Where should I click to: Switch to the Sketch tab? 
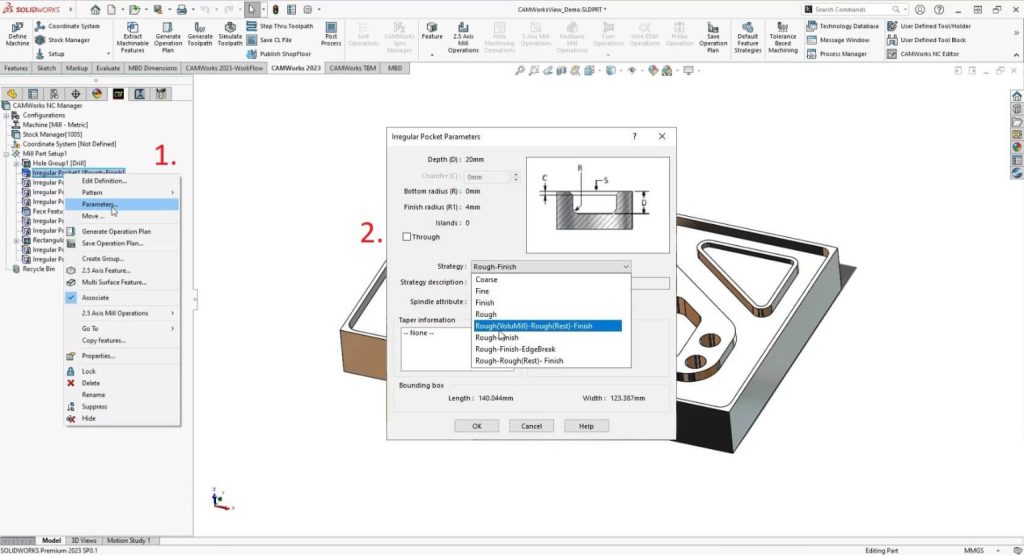pos(46,68)
